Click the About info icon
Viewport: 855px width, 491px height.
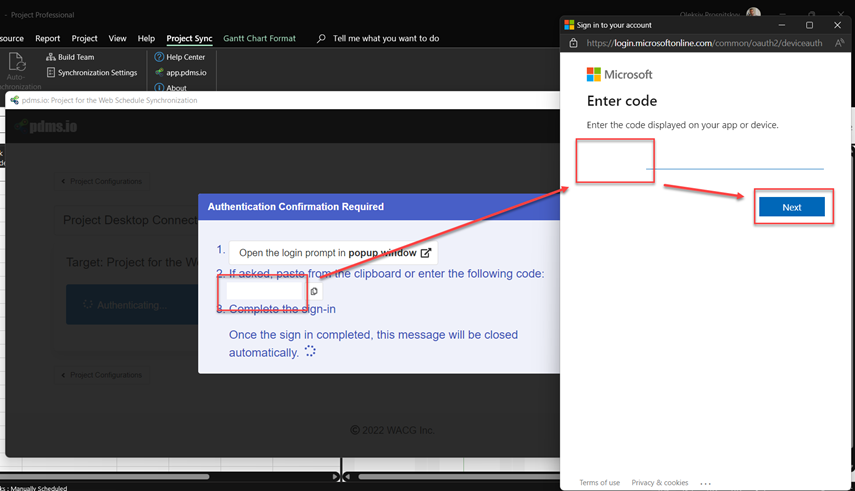tap(159, 87)
